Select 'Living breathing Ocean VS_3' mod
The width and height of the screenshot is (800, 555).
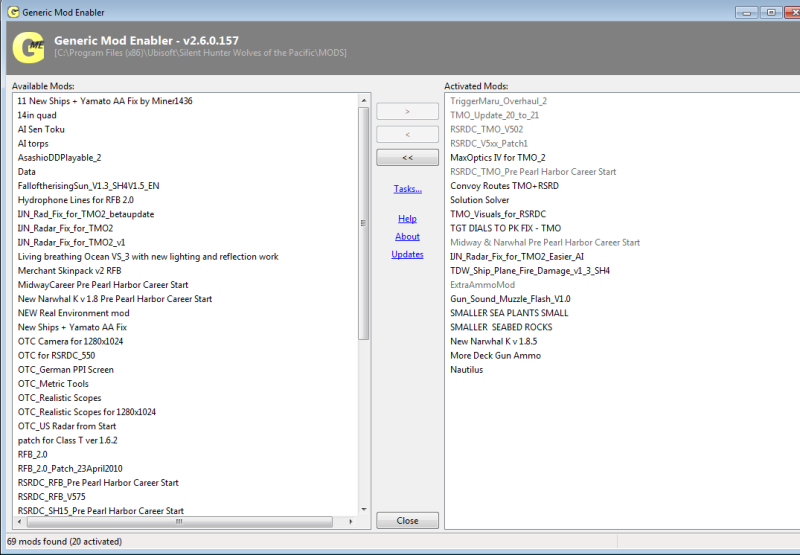[148, 257]
